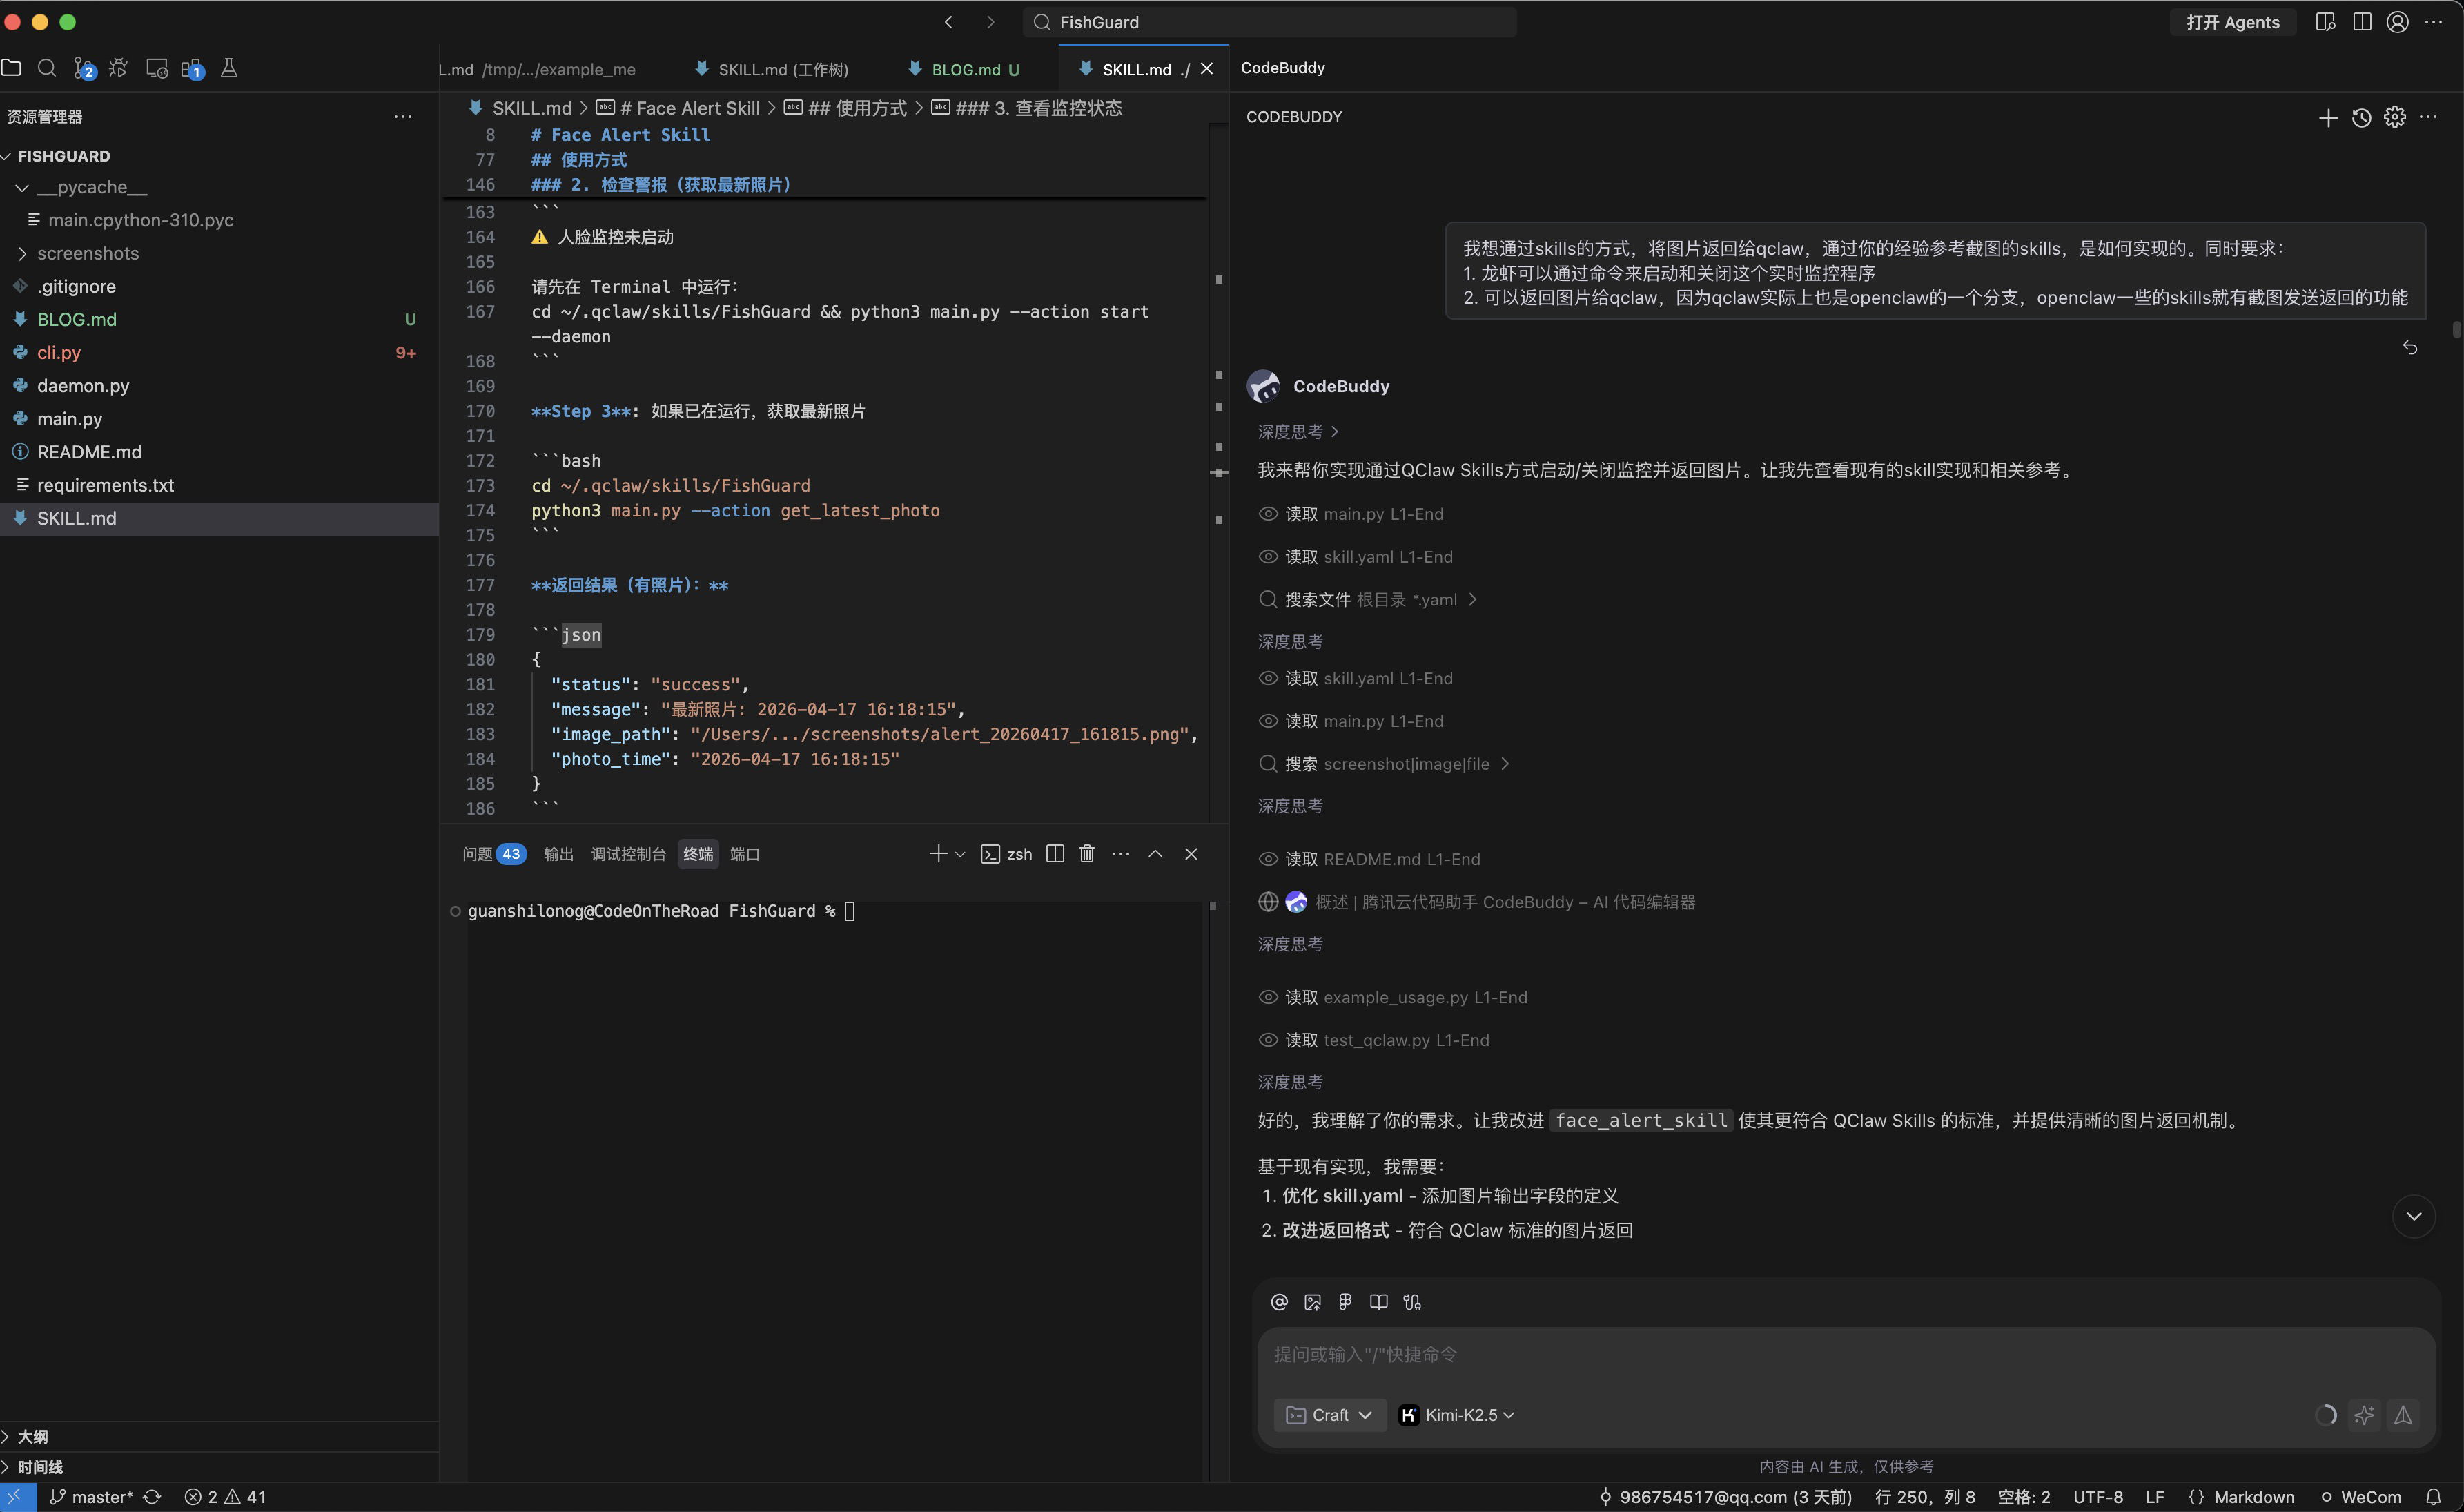Image resolution: width=2464 pixels, height=1512 pixels.
Task: Open CodeBuddy settings gear icon
Action: coord(2394,118)
